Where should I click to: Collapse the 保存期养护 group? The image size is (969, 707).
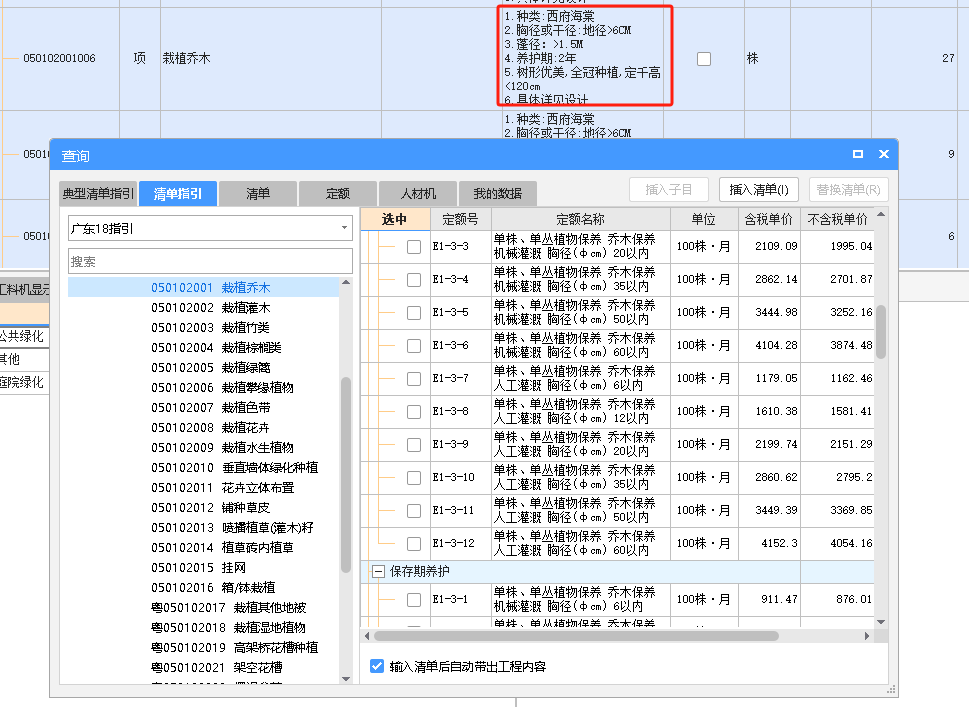click(378, 572)
